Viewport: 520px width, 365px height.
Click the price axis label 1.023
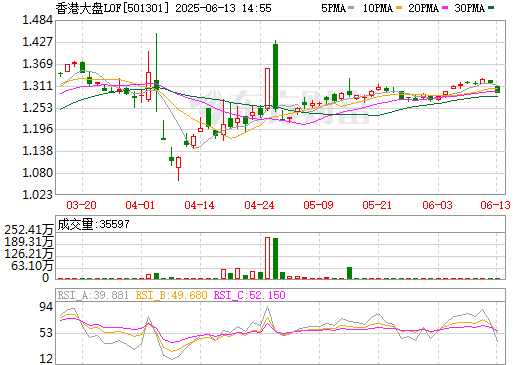[x=37, y=195]
